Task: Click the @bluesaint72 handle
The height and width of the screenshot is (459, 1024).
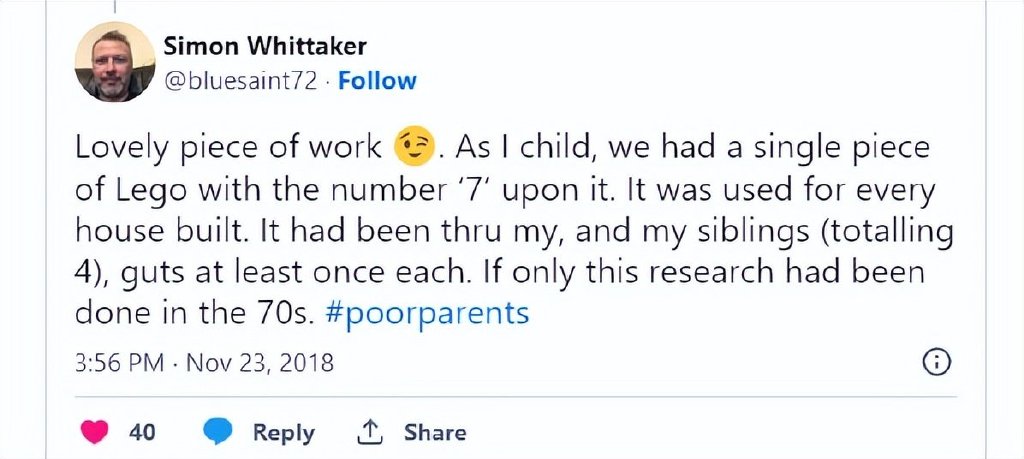Action: pyautogui.click(x=240, y=81)
